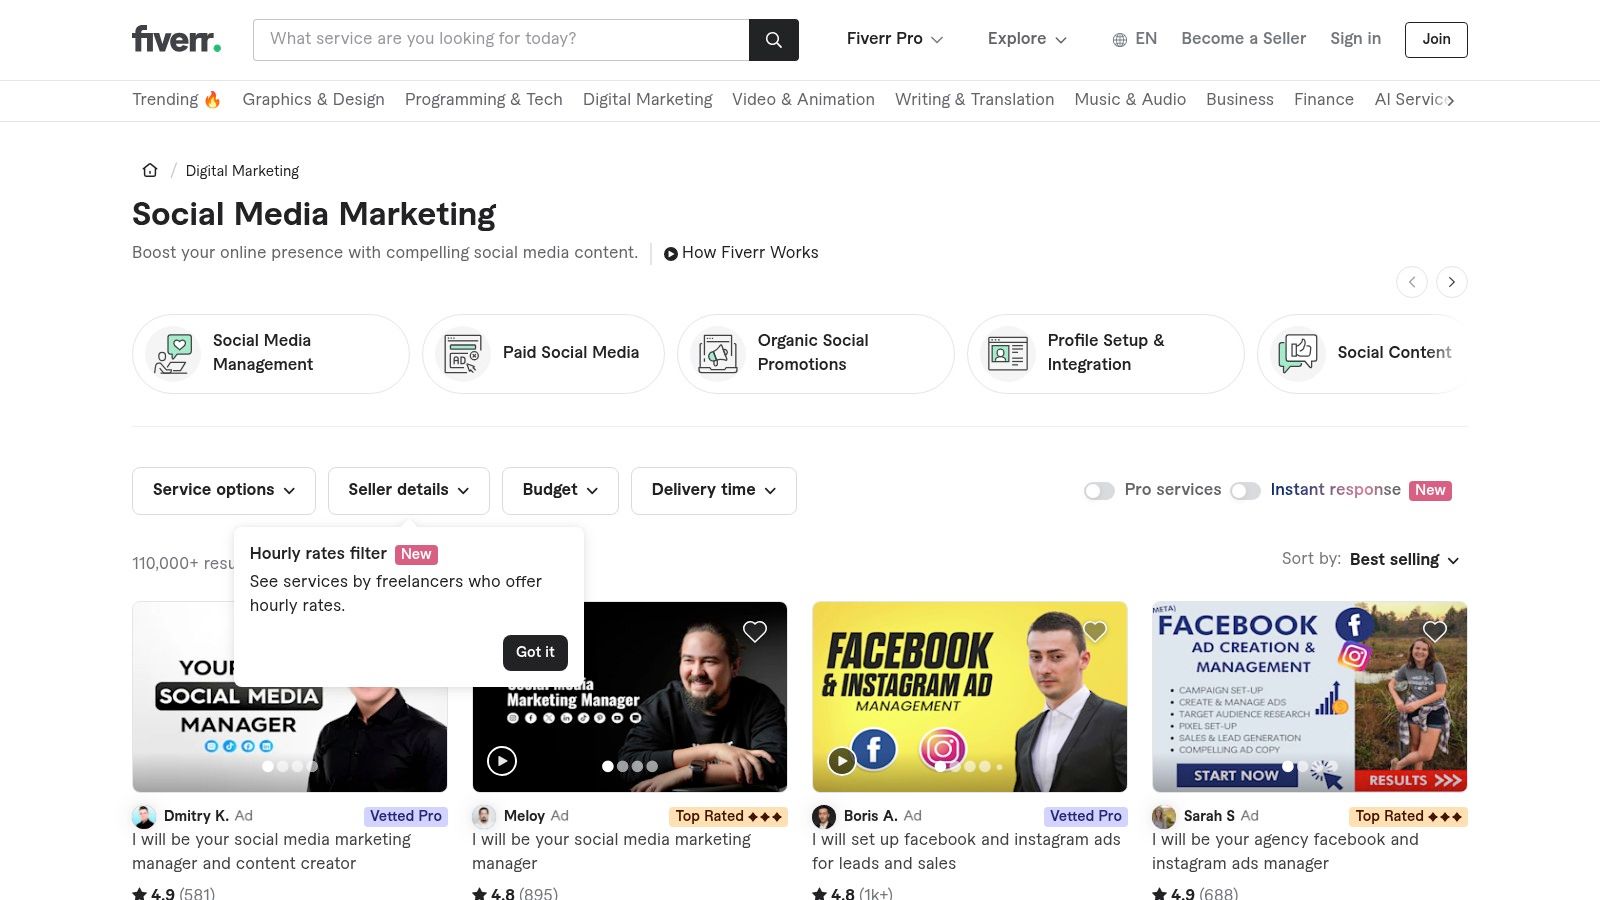Image resolution: width=1600 pixels, height=900 pixels.
Task: Click the Join button
Action: click(1435, 39)
